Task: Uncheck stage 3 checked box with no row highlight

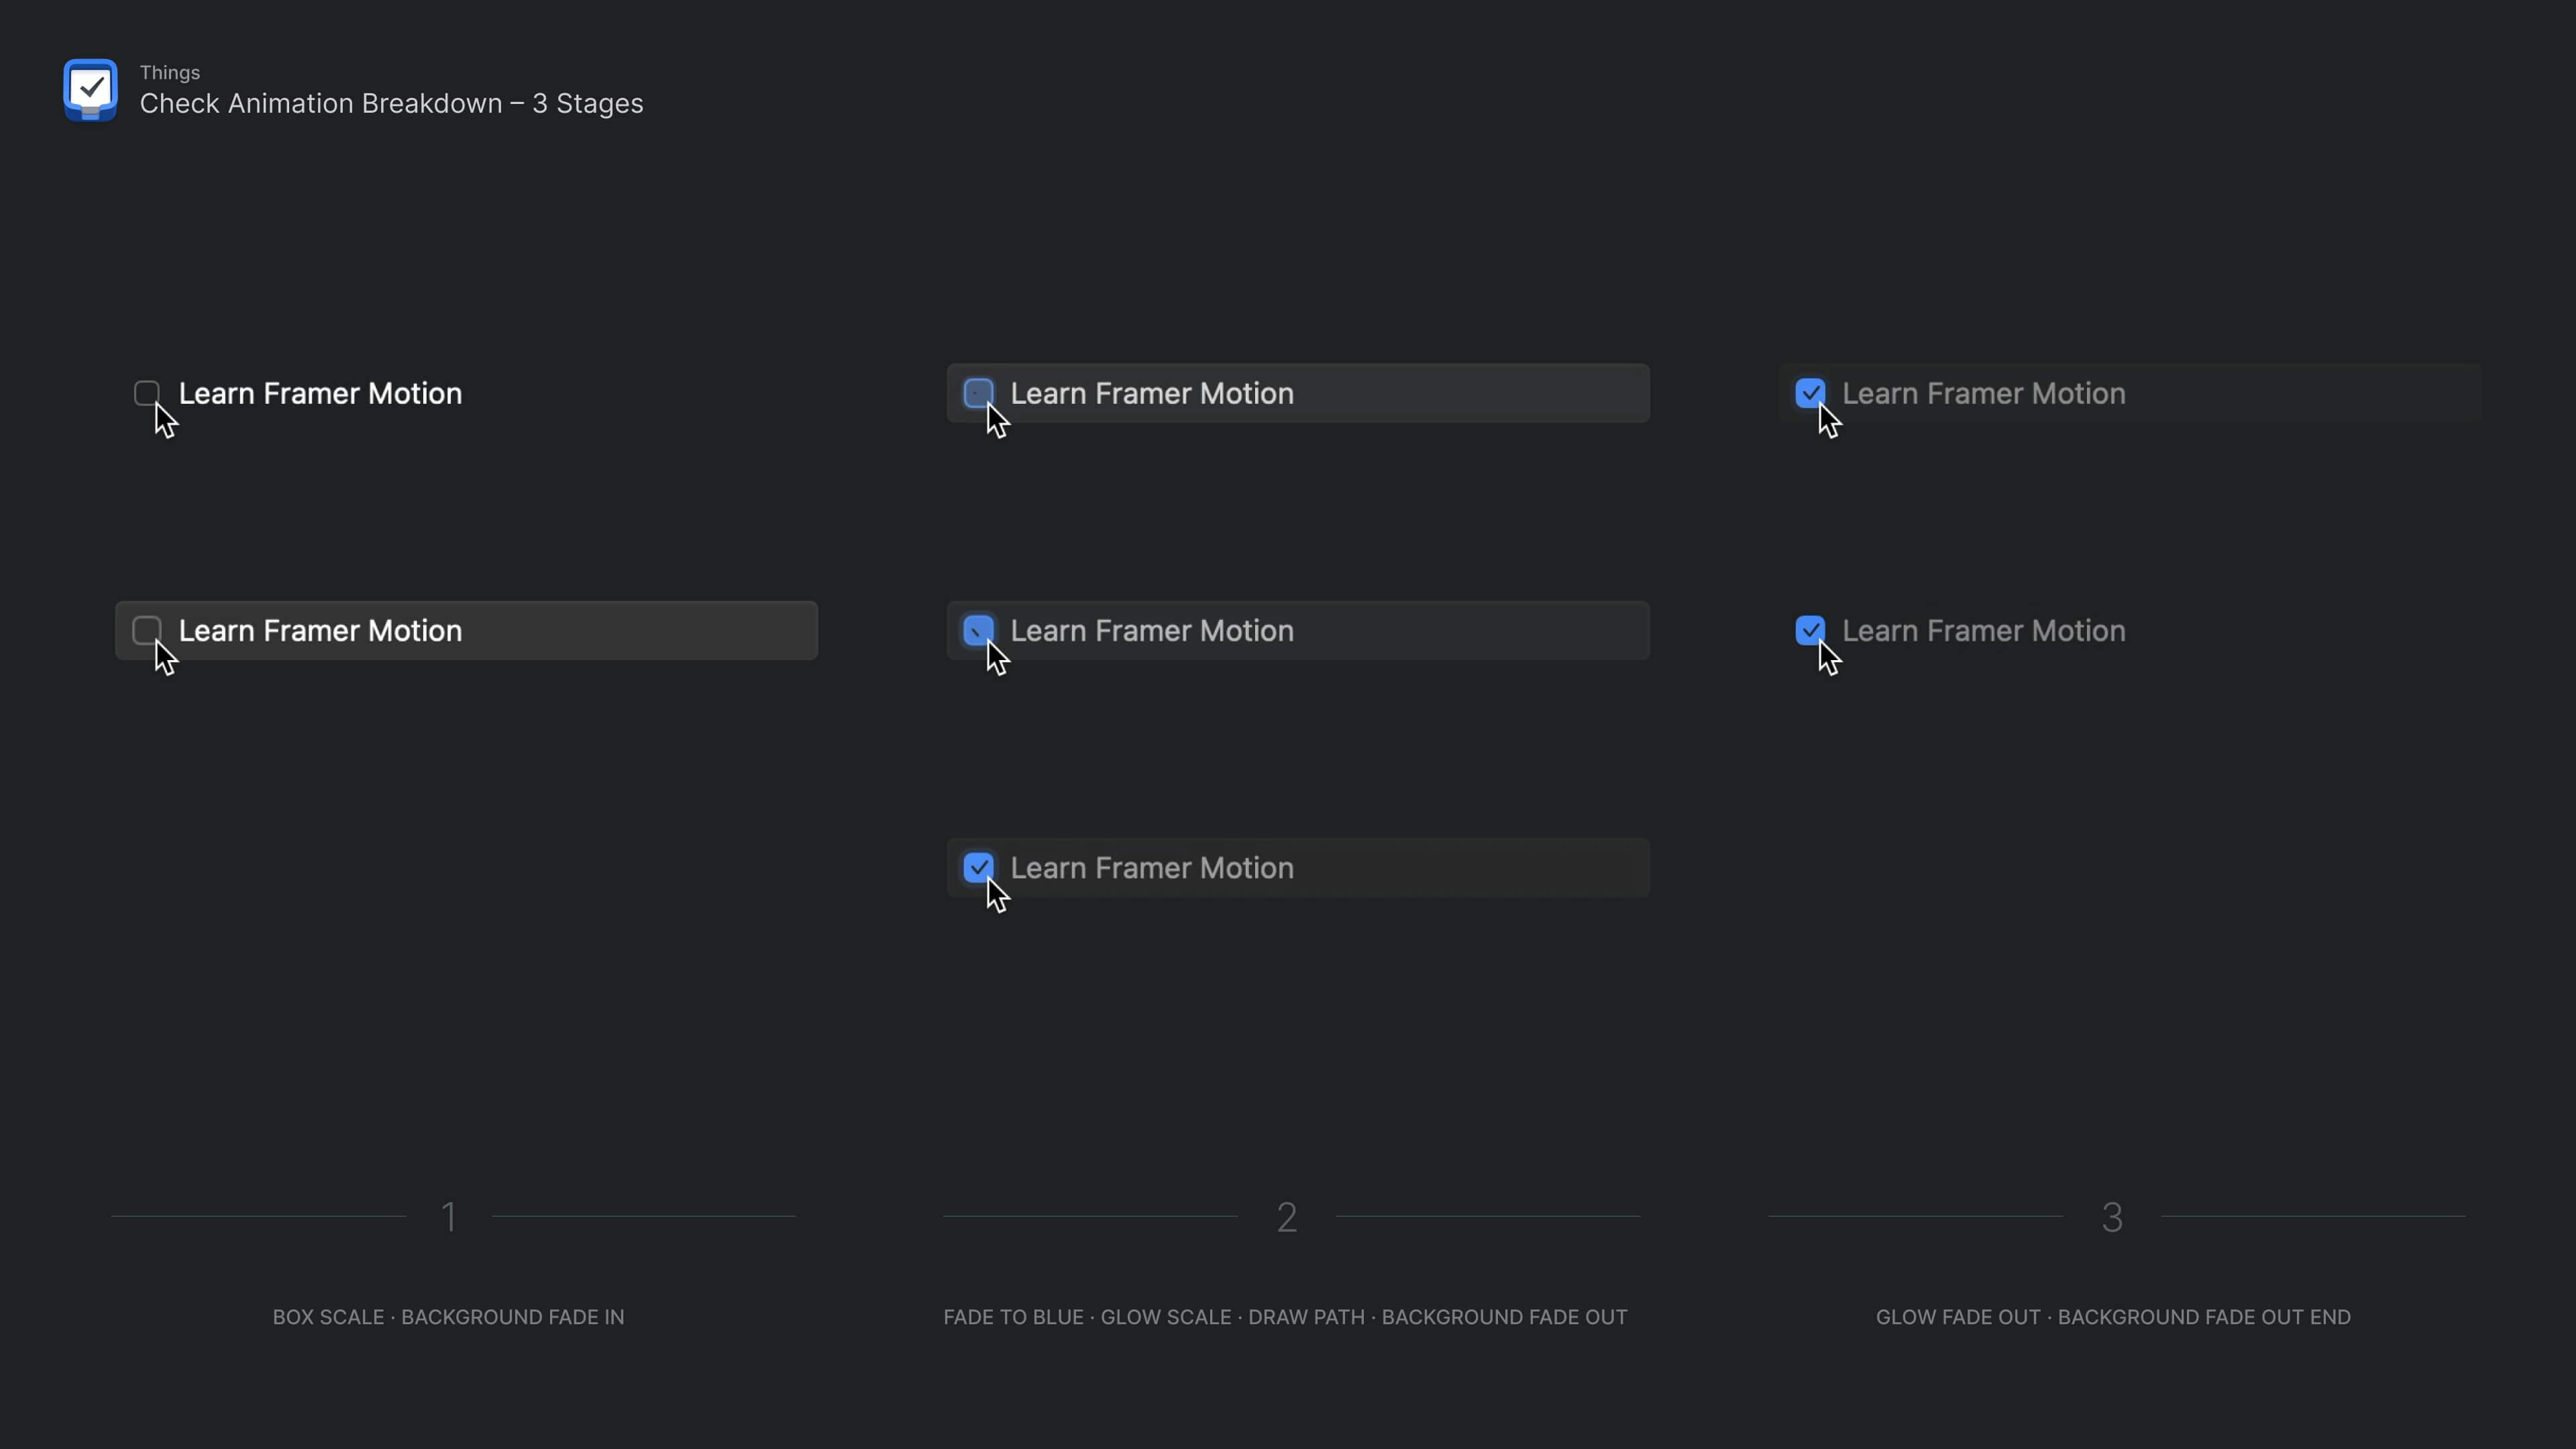Action: 1811,630
